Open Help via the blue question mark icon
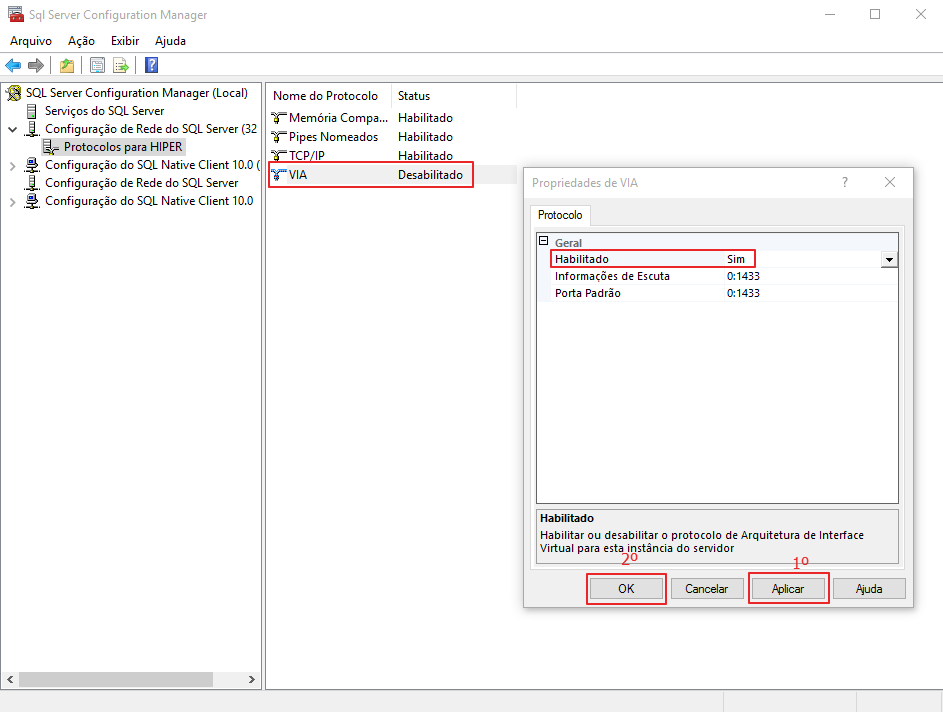 click(151, 66)
